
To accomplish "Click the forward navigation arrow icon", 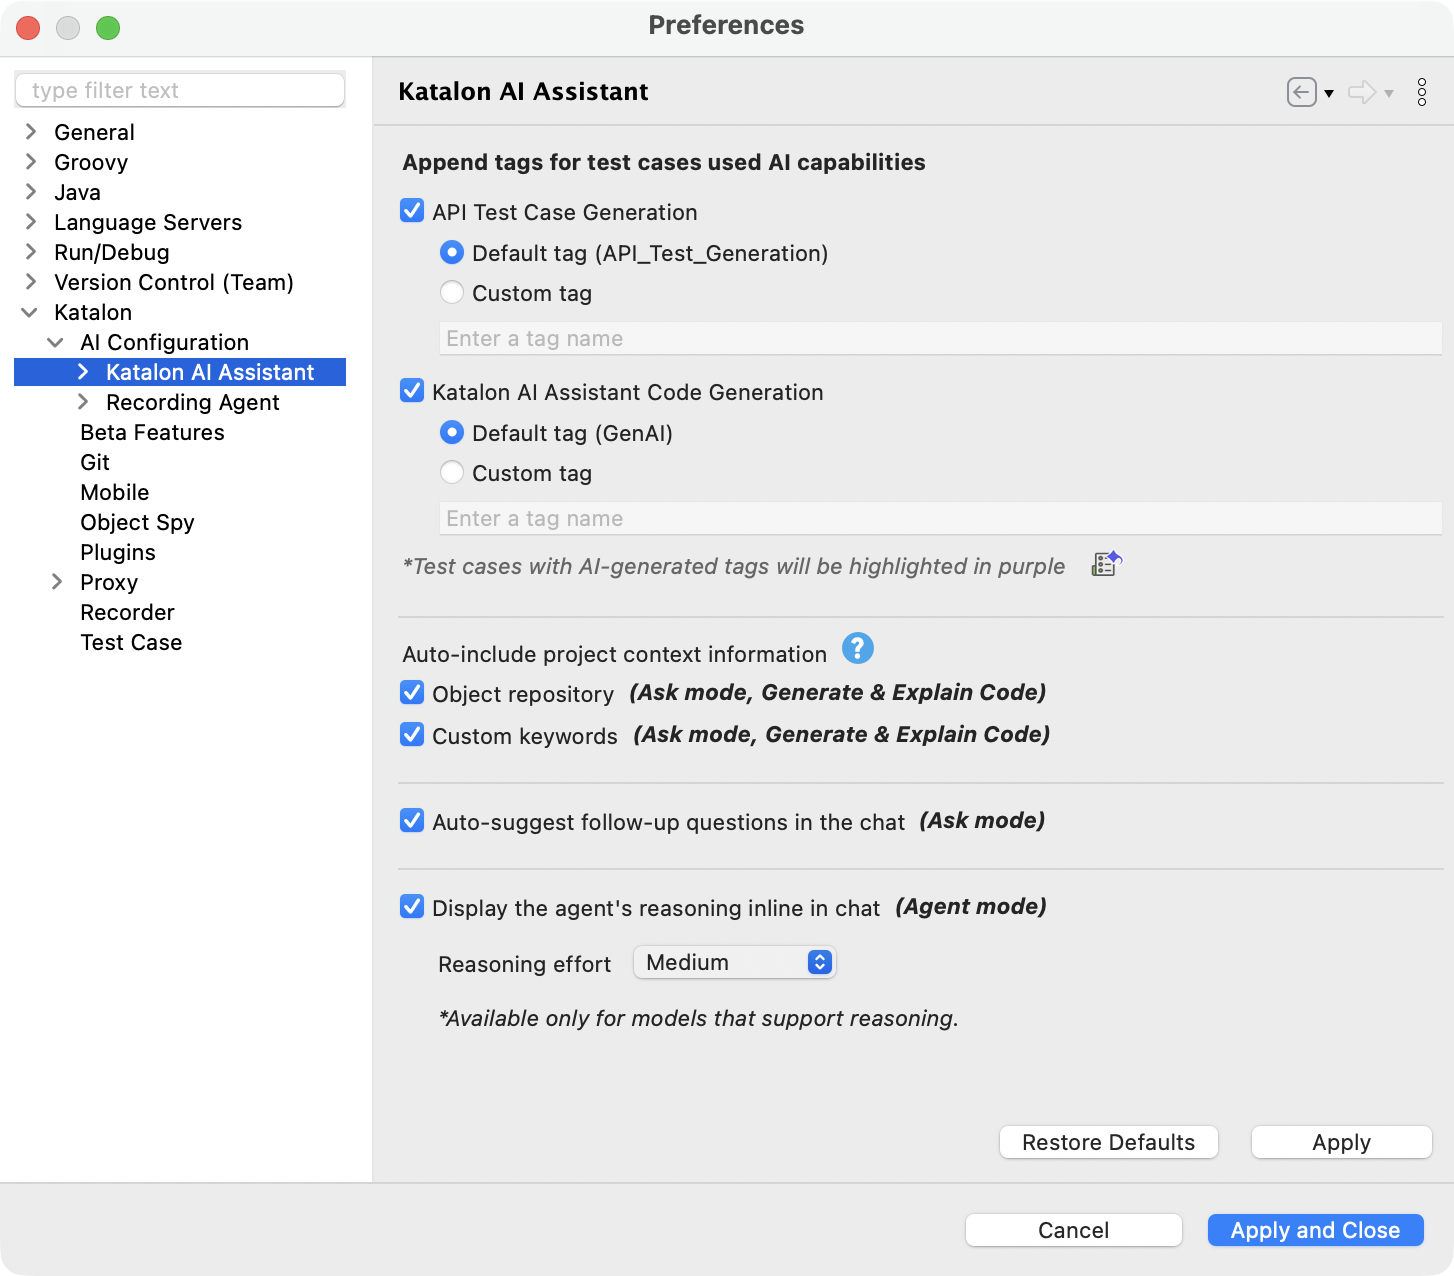I will click(x=1361, y=92).
